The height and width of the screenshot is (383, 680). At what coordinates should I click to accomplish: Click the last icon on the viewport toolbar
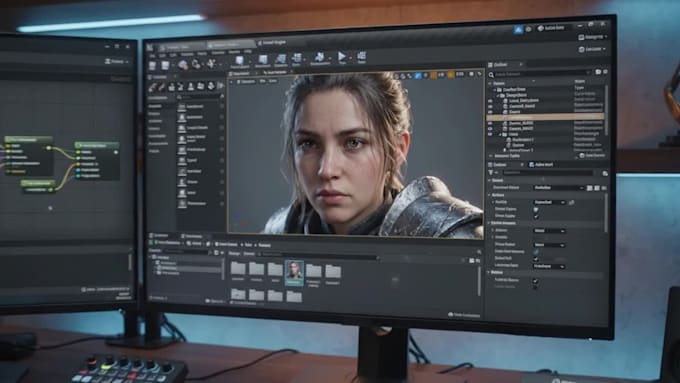(480, 74)
